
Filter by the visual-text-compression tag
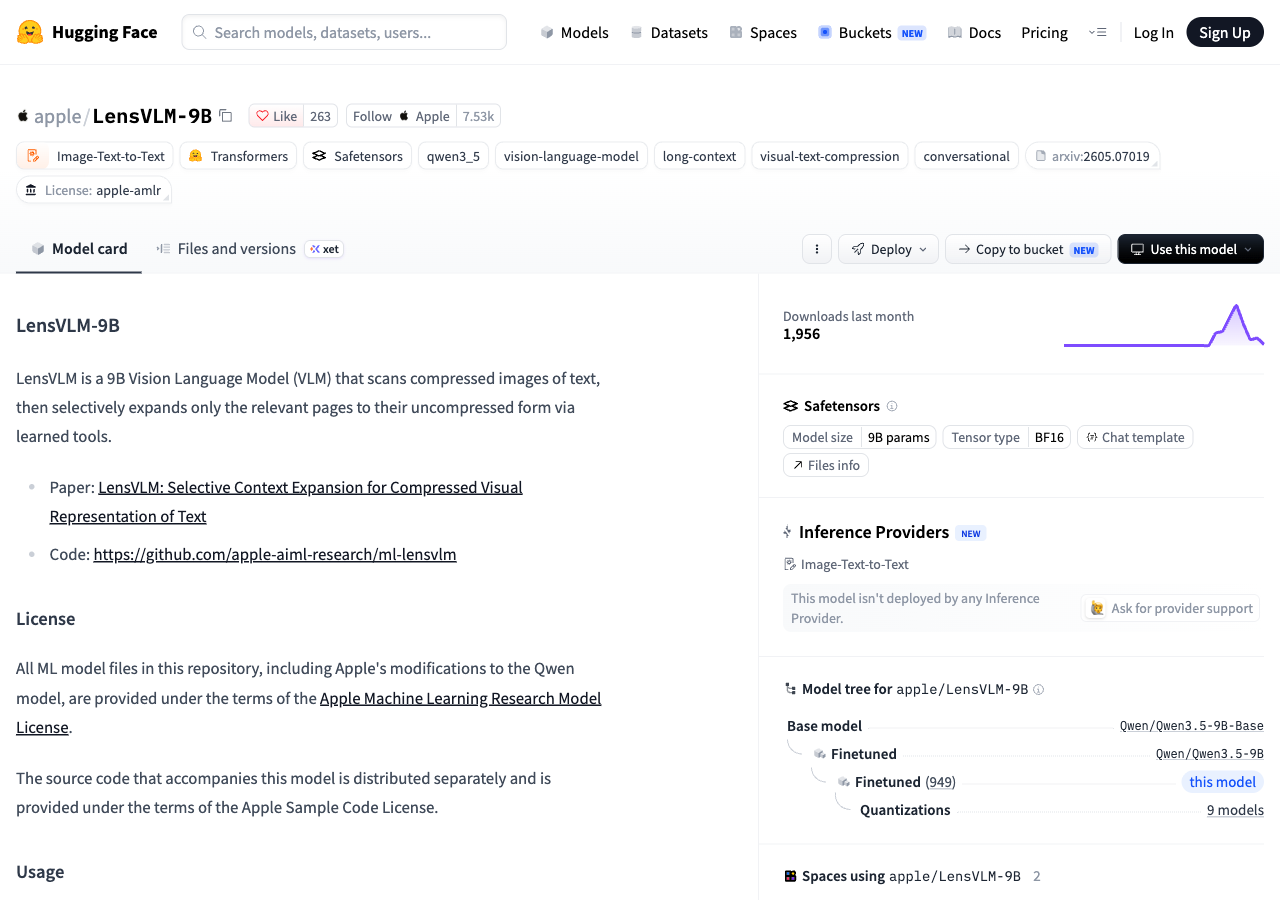(x=830, y=156)
